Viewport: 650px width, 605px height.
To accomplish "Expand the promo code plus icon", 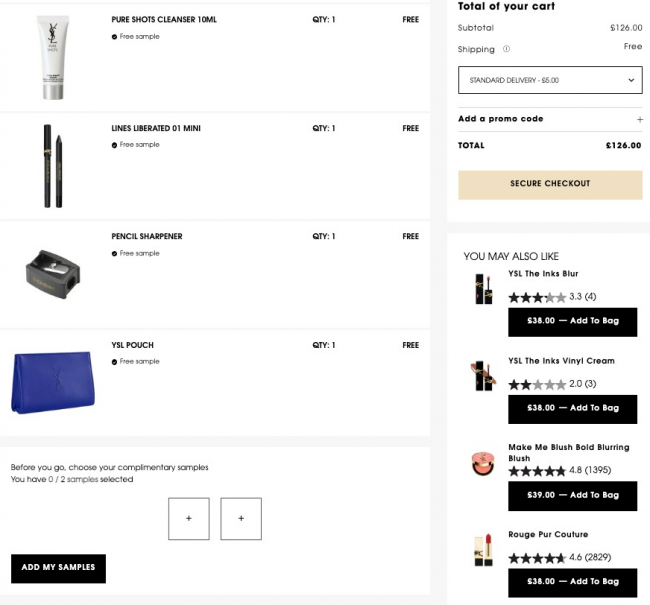I will pyautogui.click(x=639, y=119).
